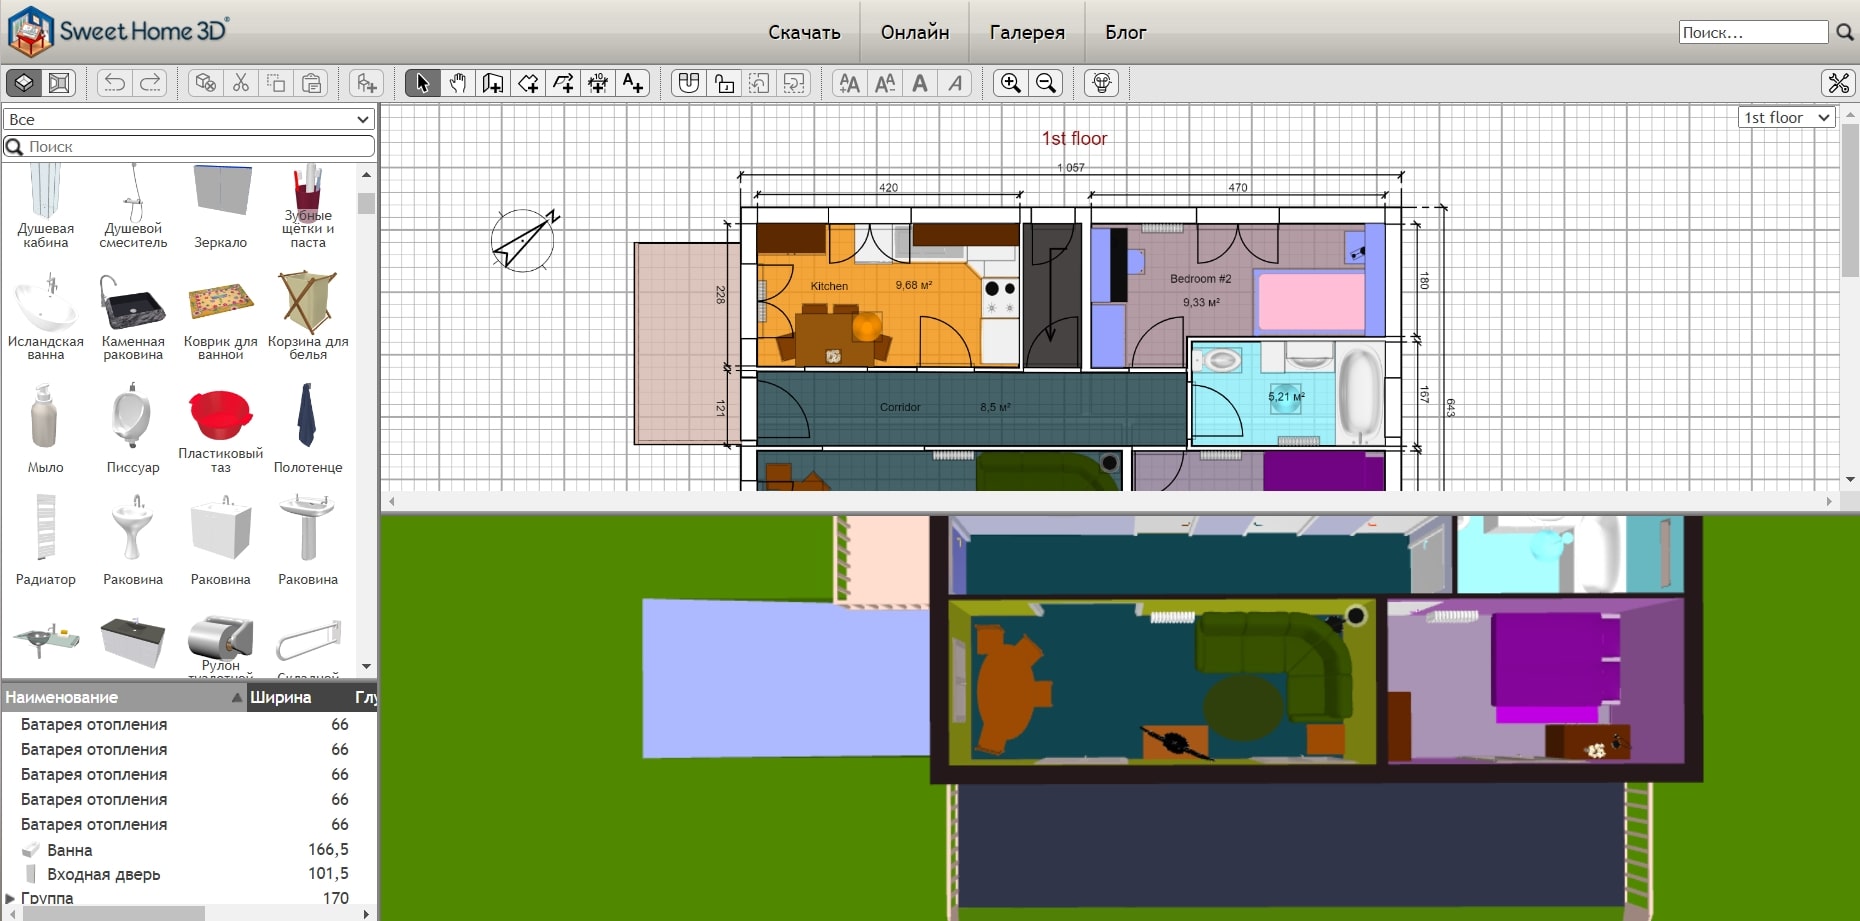Select the Душевая кабина catalog item
Screen dimensions: 1860x921
[46, 206]
